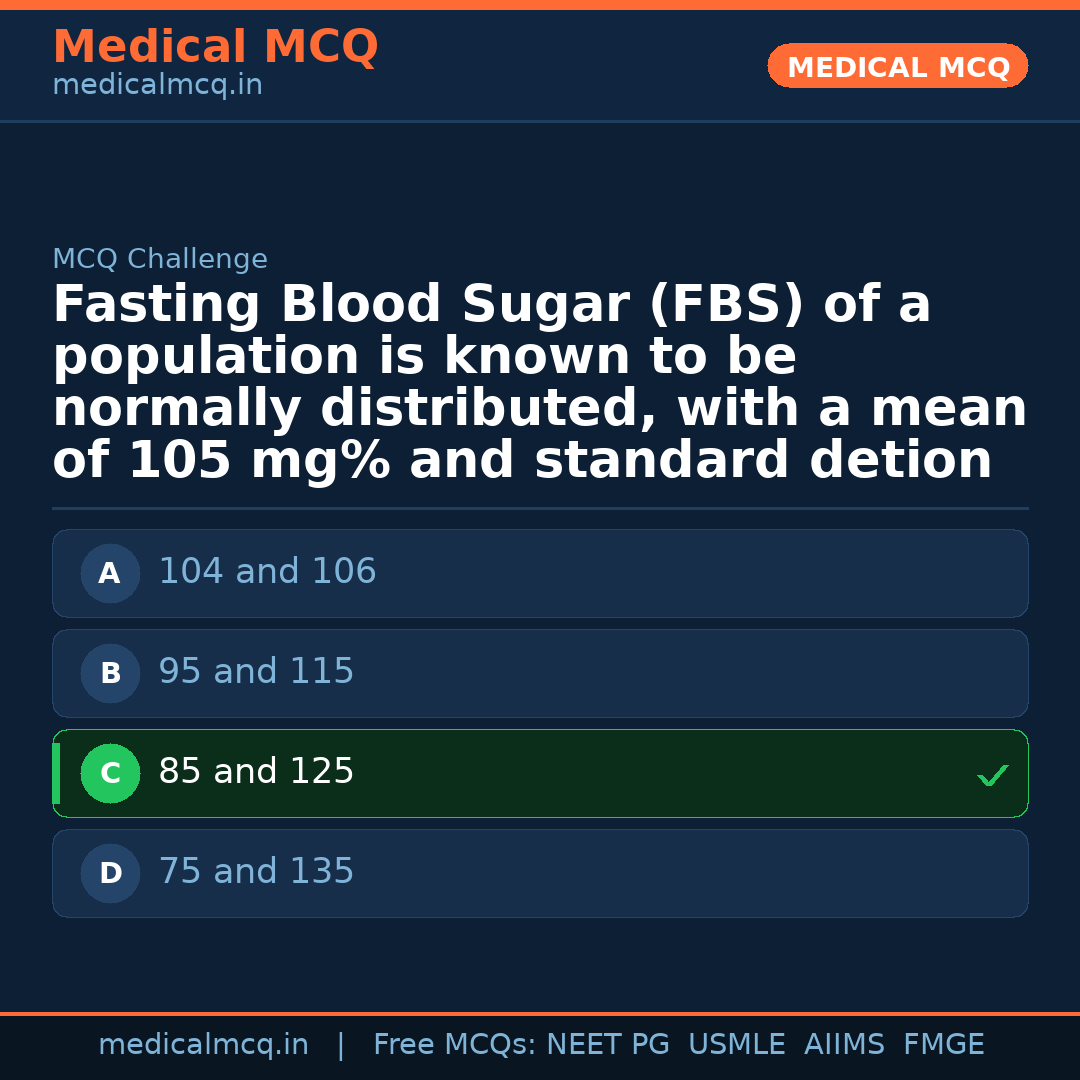1080x1080 pixels.
Task: Open medicalmcq.in link in the footer
Action: click(203, 1045)
